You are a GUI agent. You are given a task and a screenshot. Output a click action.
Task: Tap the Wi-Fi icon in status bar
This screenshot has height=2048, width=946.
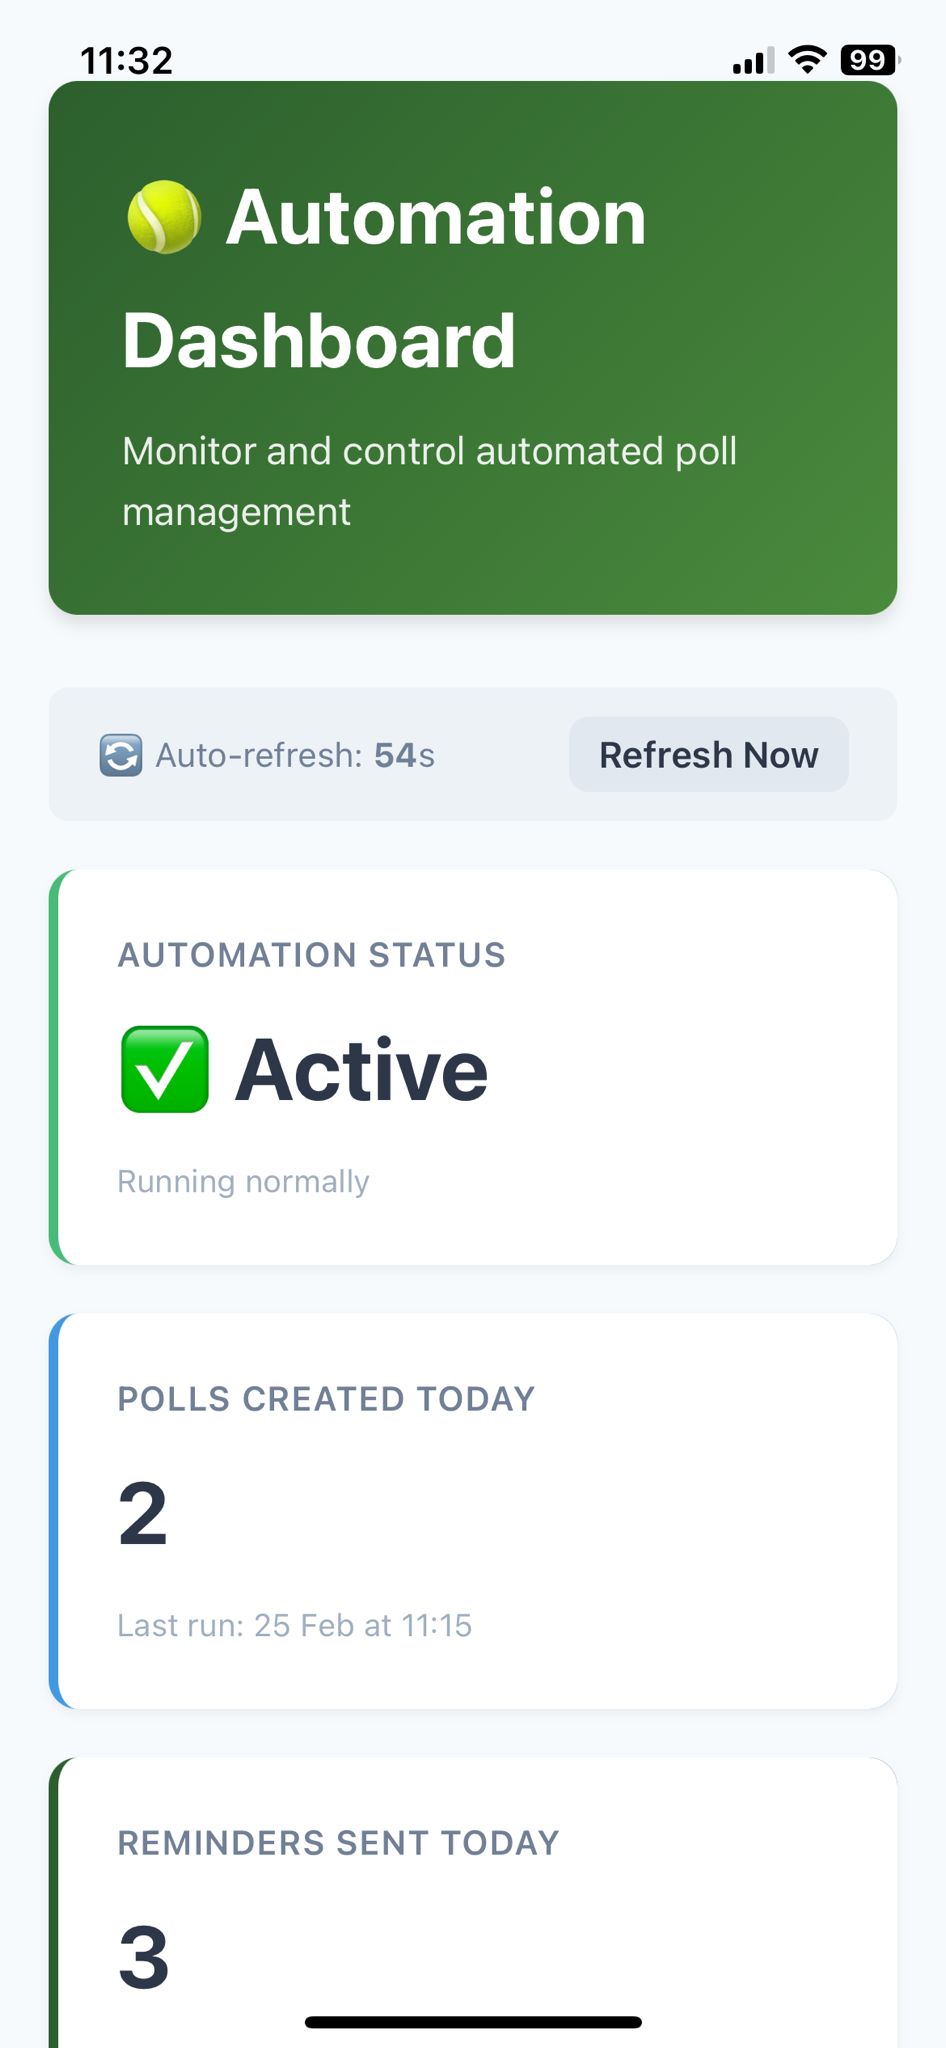(807, 60)
